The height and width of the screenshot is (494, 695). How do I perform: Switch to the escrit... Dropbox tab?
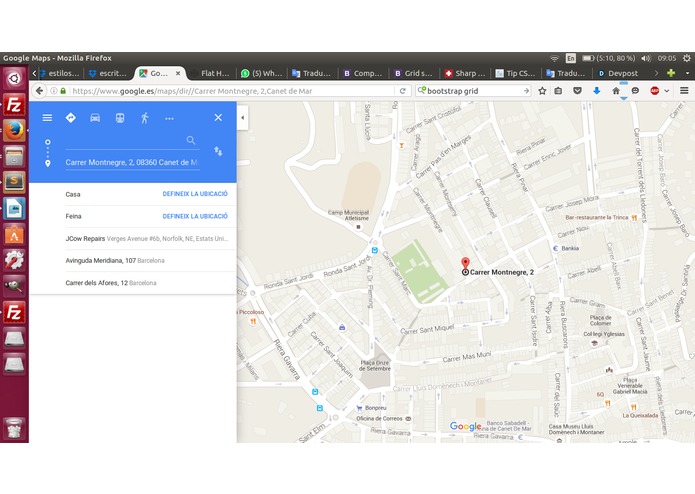108,73
